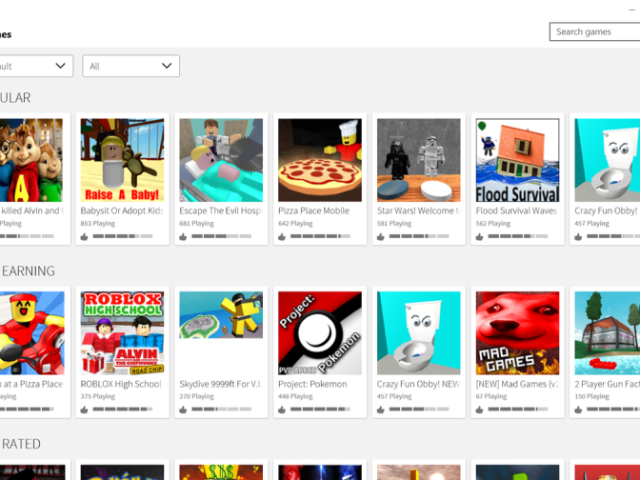Open the Flood Survival thumbnail
The width and height of the screenshot is (640, 480).
(518, 160)
